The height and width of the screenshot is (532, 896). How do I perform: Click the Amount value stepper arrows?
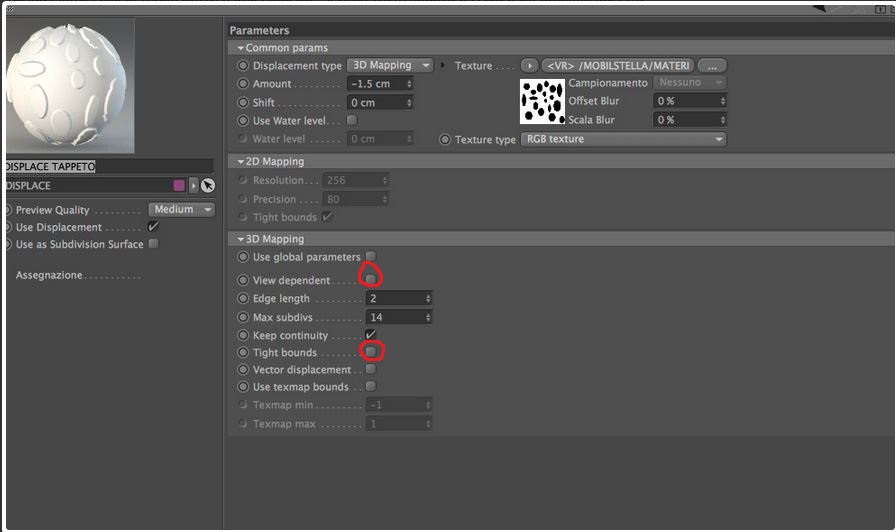409,83
